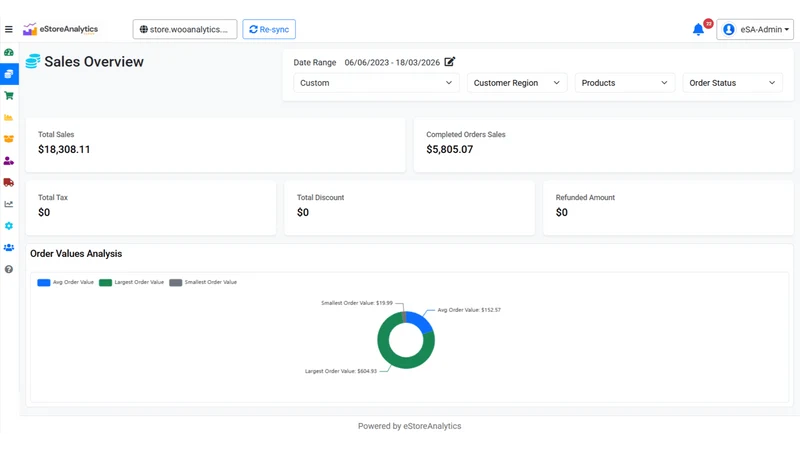
Task: Open the store.wooanalytics store selector
Action: point(185,29)
